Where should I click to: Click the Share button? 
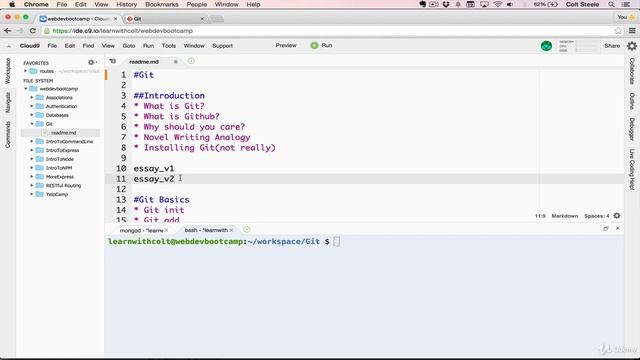point(612,46)
